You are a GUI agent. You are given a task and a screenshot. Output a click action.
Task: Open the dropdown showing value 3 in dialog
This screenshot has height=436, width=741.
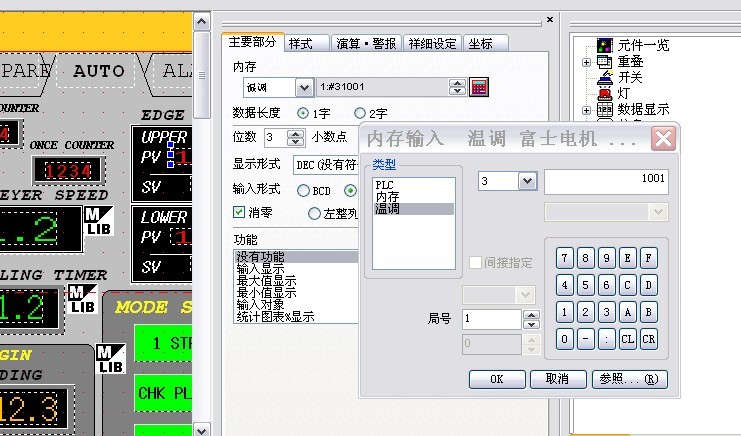[528, 181]
